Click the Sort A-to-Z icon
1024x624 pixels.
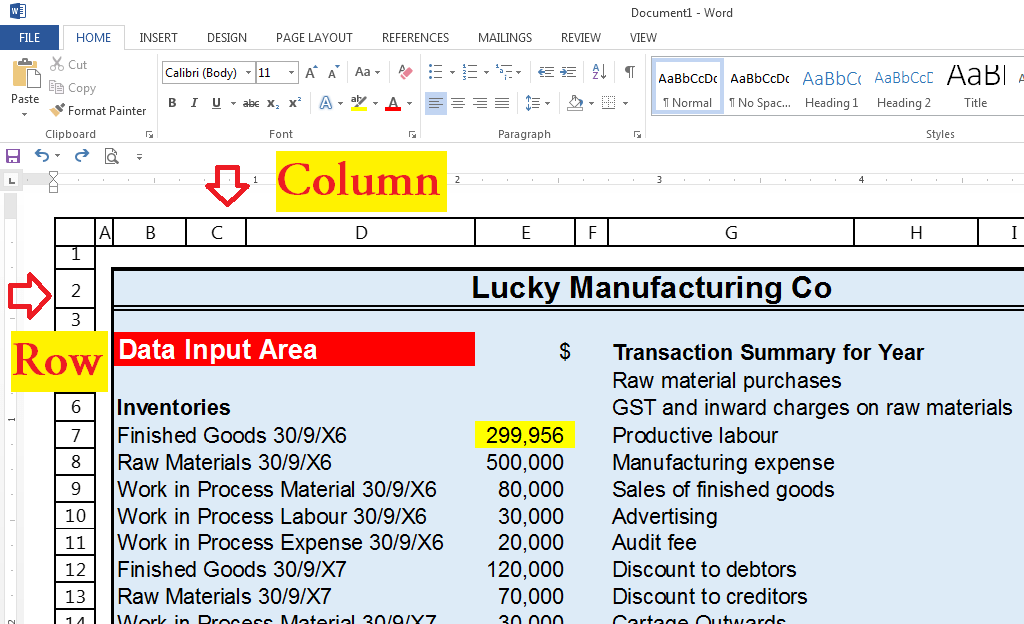pyautogui.click(x=599, y=72)
